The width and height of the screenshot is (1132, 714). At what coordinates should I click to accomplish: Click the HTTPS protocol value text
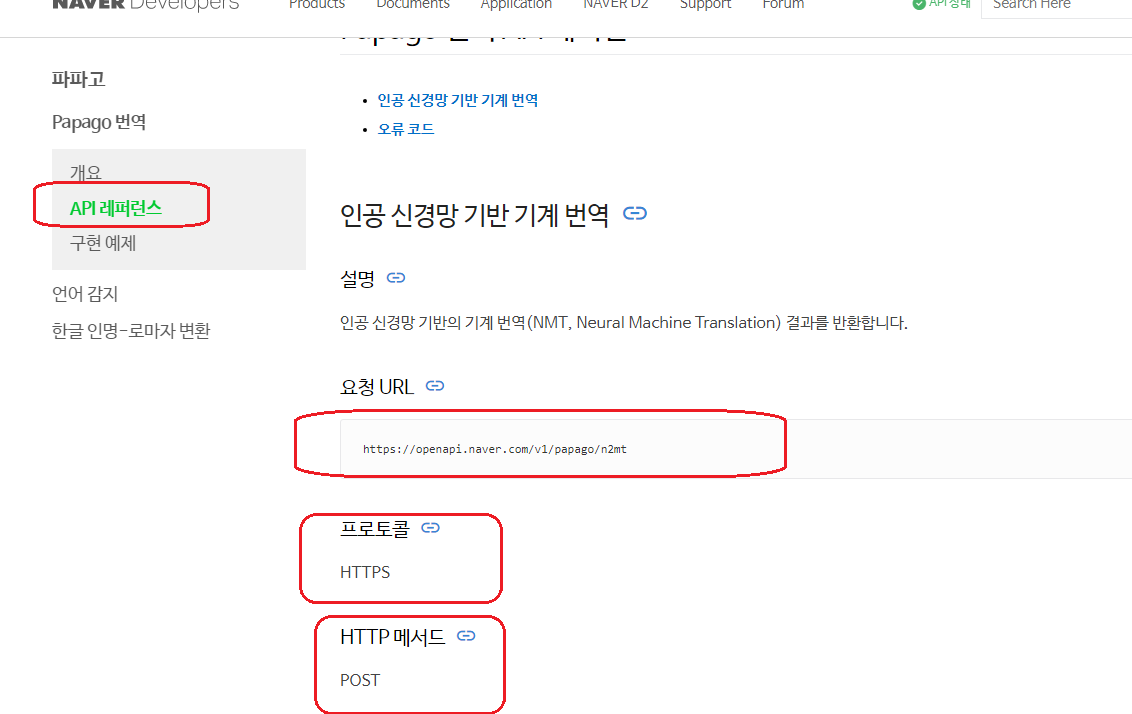tap(365, 572)
